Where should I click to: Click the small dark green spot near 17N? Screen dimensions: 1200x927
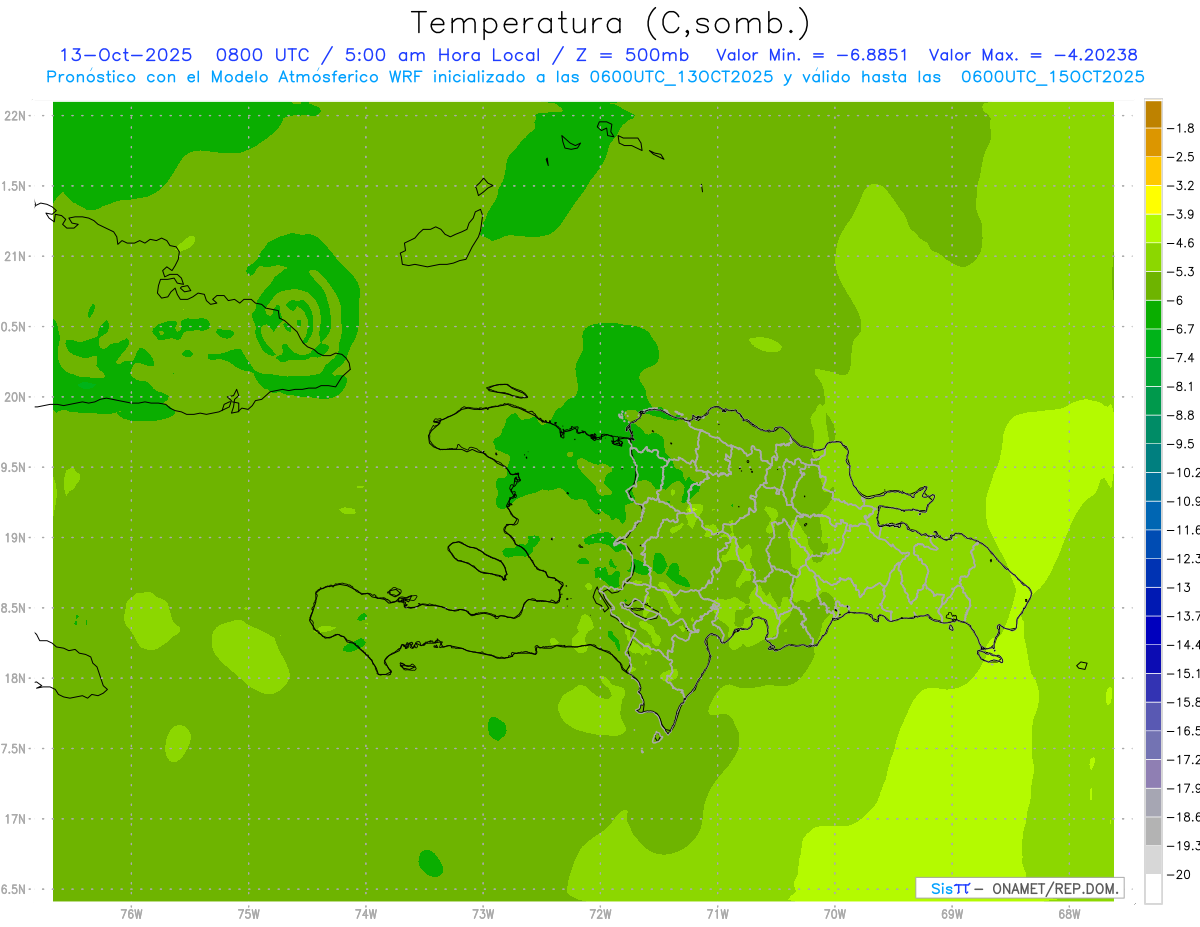pyautogui.click(x=430, y=861)
